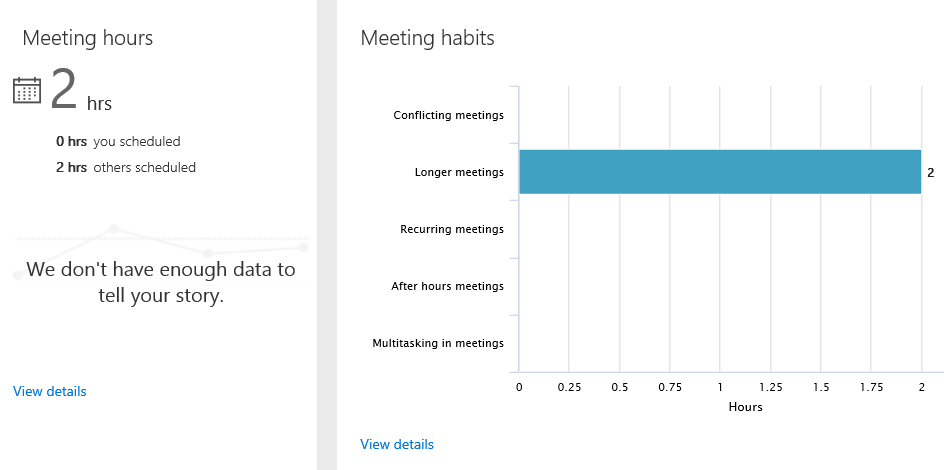Click the 1 tick on hours axis
The image size is (944, 470).
(719, 387)
